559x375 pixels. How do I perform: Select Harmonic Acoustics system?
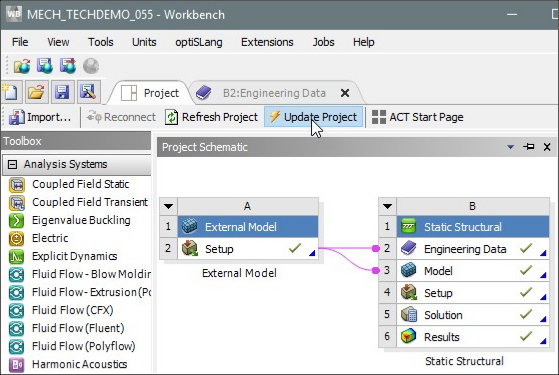pos(79,364)
